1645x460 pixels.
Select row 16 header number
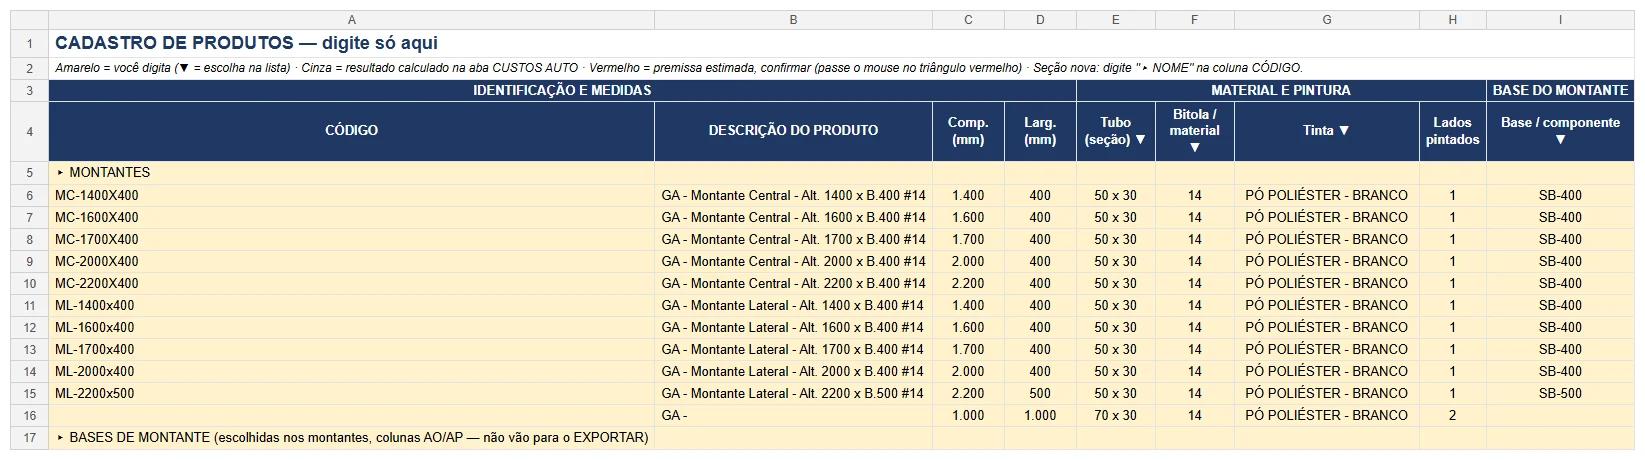tap(29, 415)
